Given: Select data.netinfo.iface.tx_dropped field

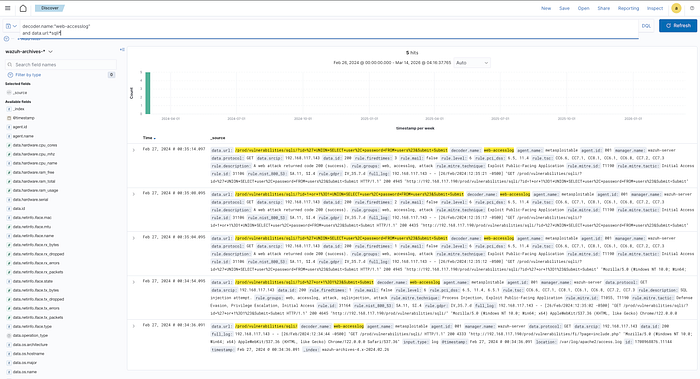Looking at the screenshot, I should click(38, 299).
